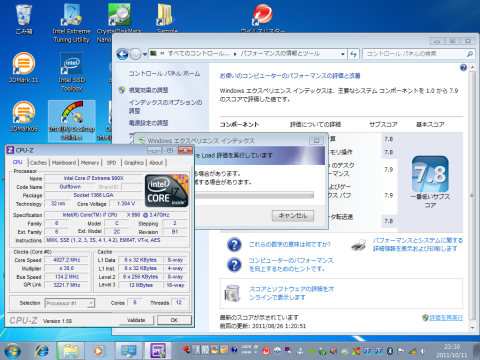Open the recent pages arrow beside navigation buttons
The height and width of the screenshot is (360, 480).
(x=145, y=54)
